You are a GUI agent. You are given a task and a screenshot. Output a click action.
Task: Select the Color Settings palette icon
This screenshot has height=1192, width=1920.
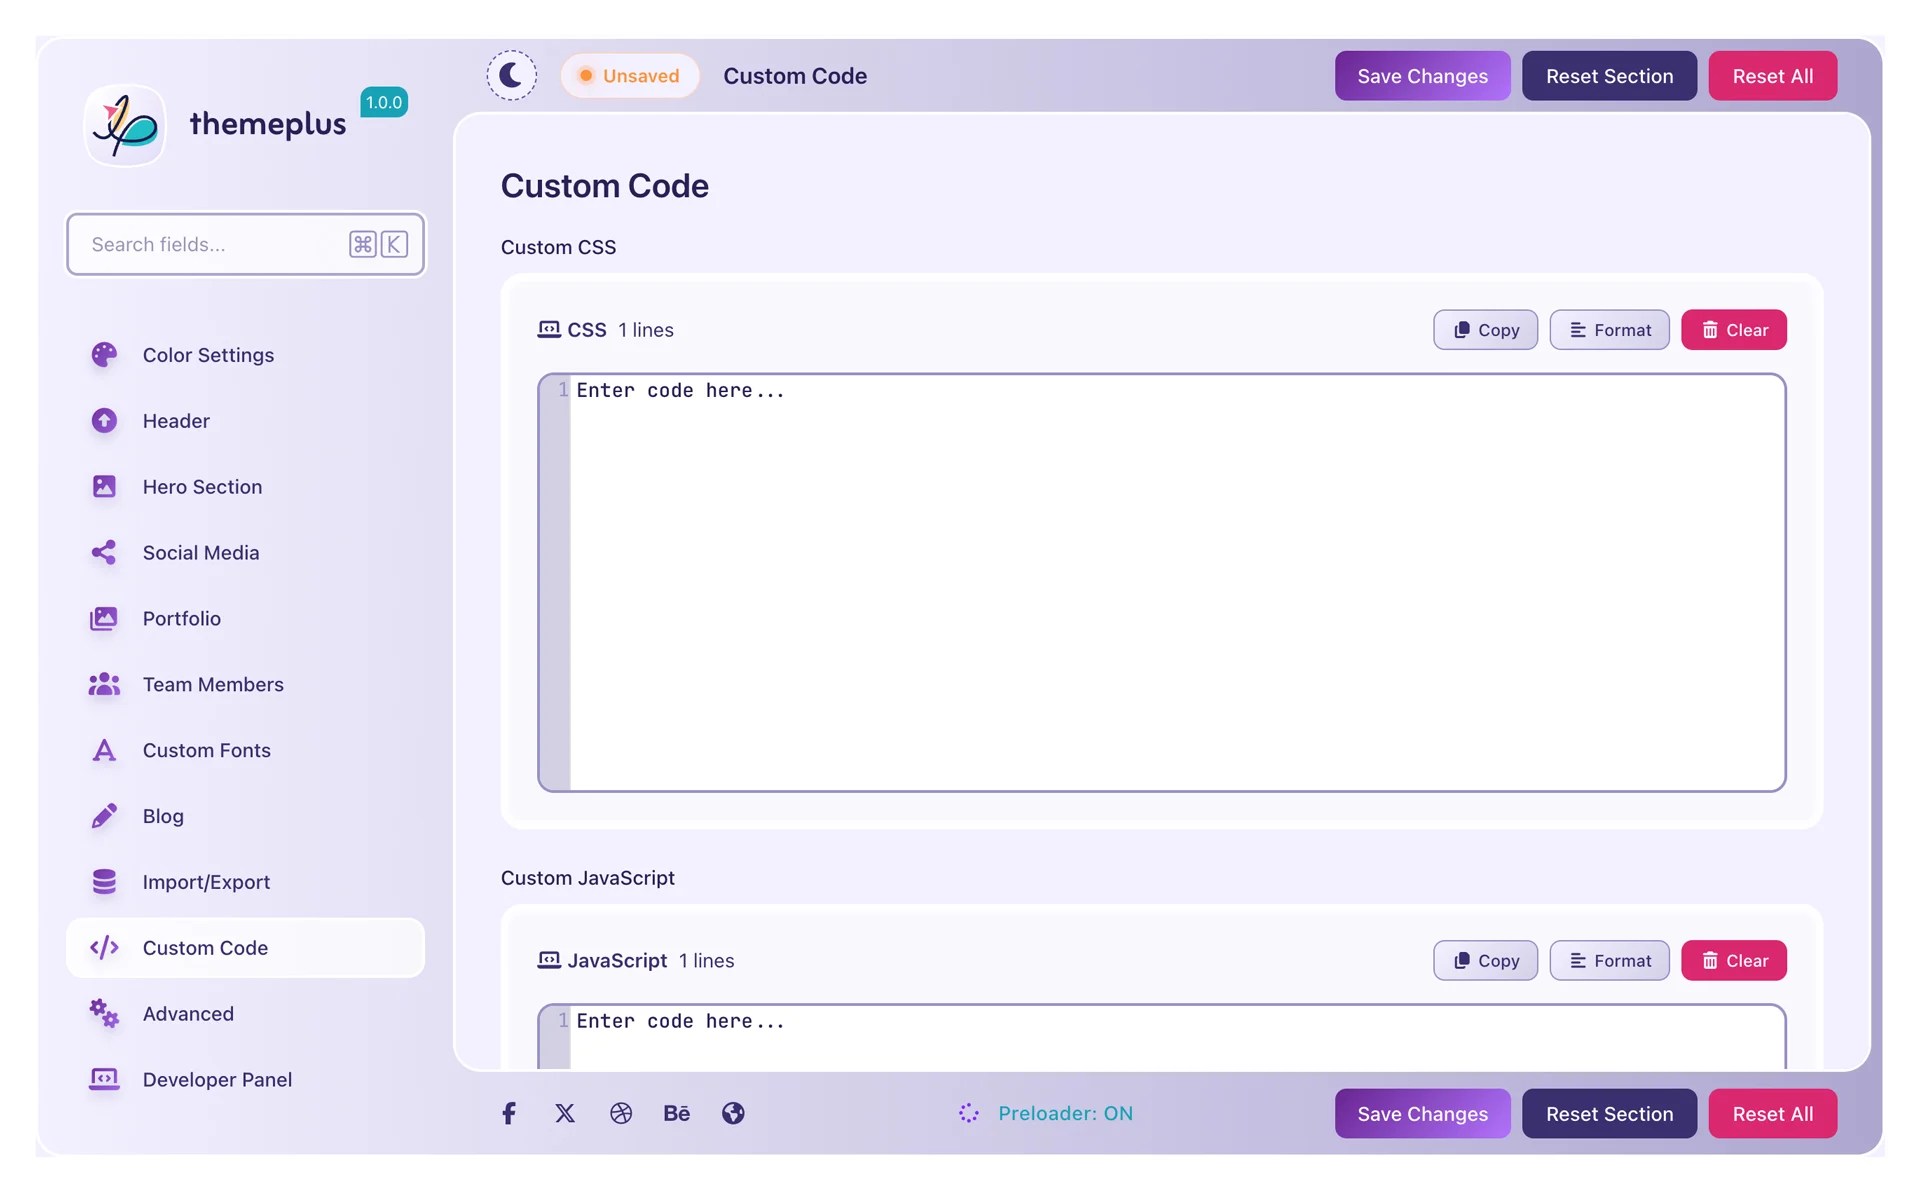click(104, 354)
